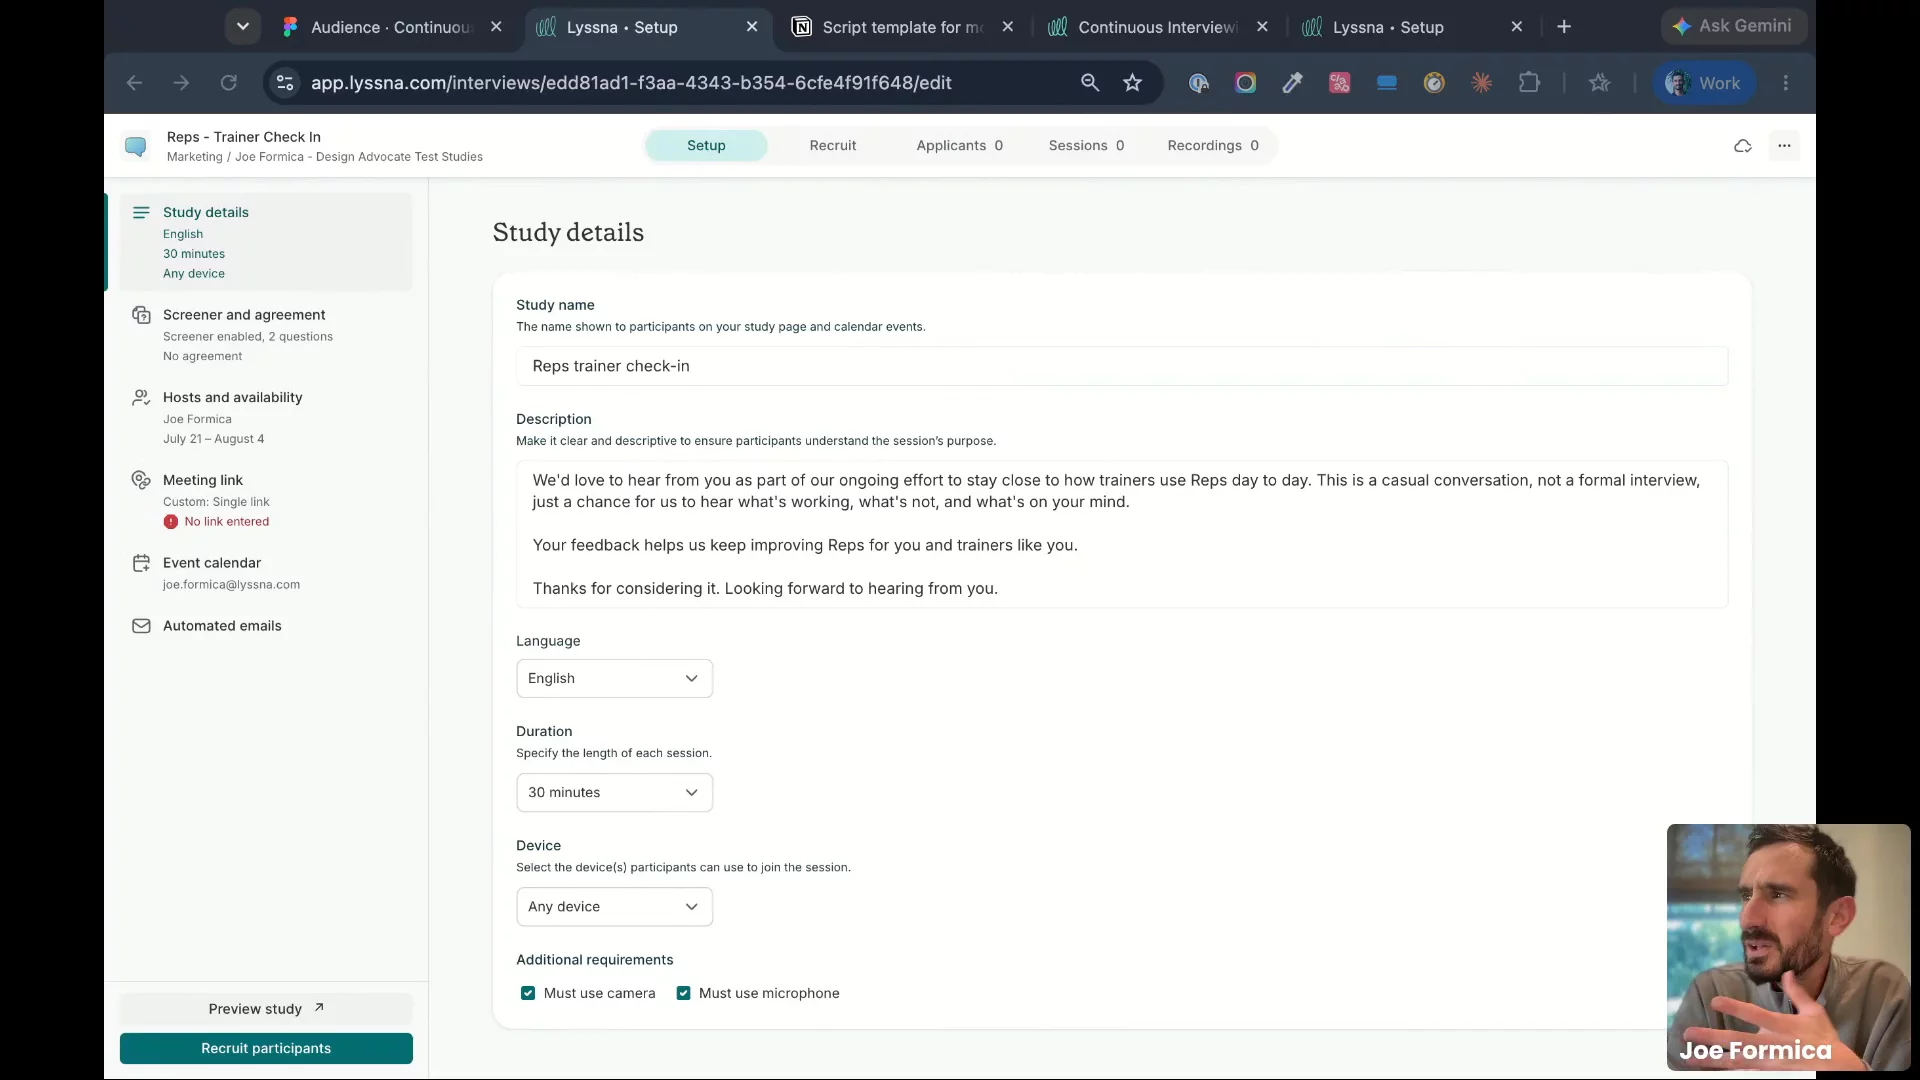Viewport: 1920px width, 1080px height.
Task: Click the No link entered warning
Action: [217, 522]
